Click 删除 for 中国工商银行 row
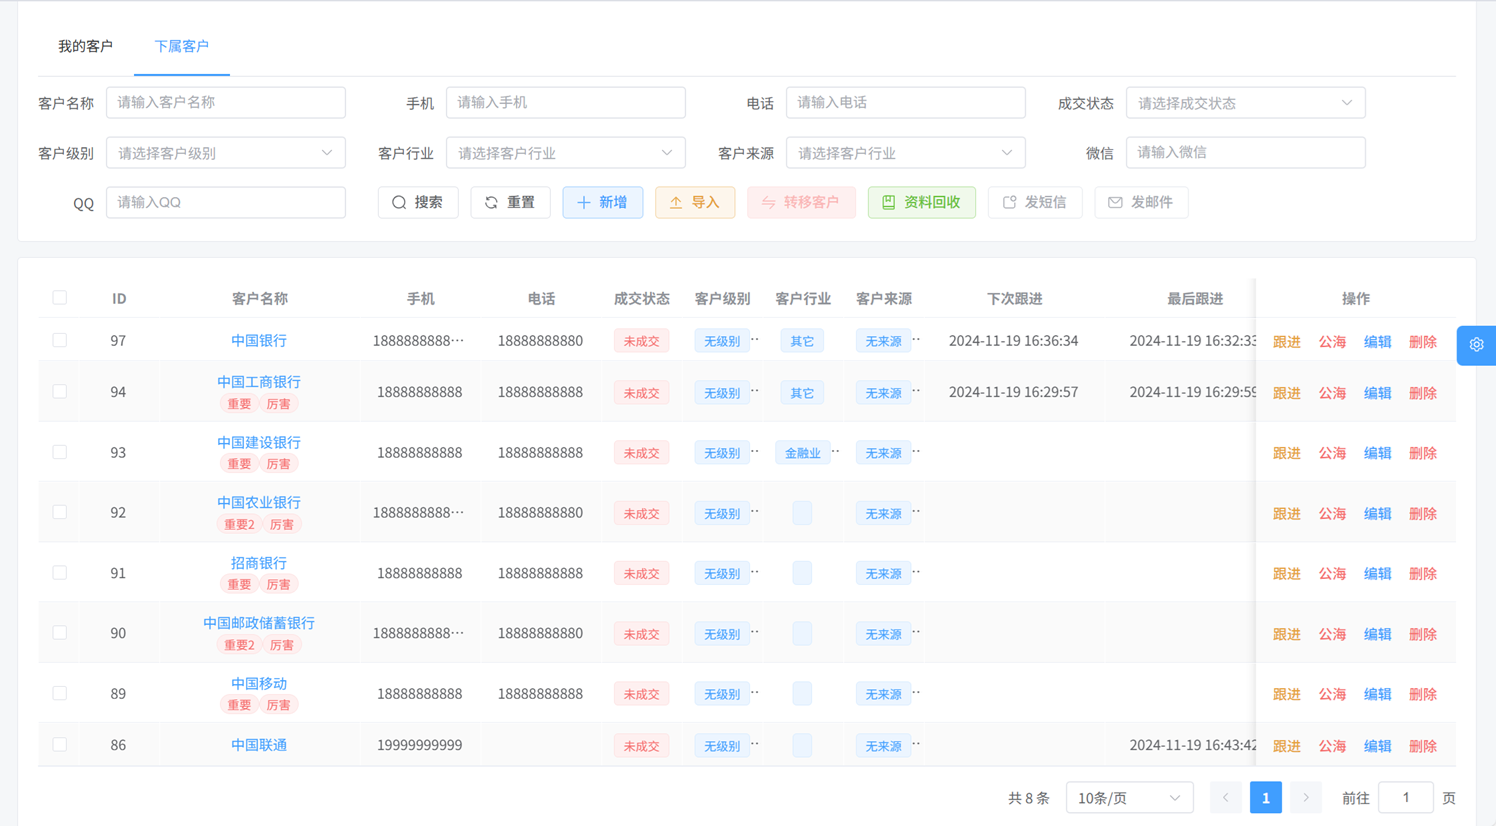Image resolution: width=1496 pixels, height=826 pixels. tap(1422, 393)
